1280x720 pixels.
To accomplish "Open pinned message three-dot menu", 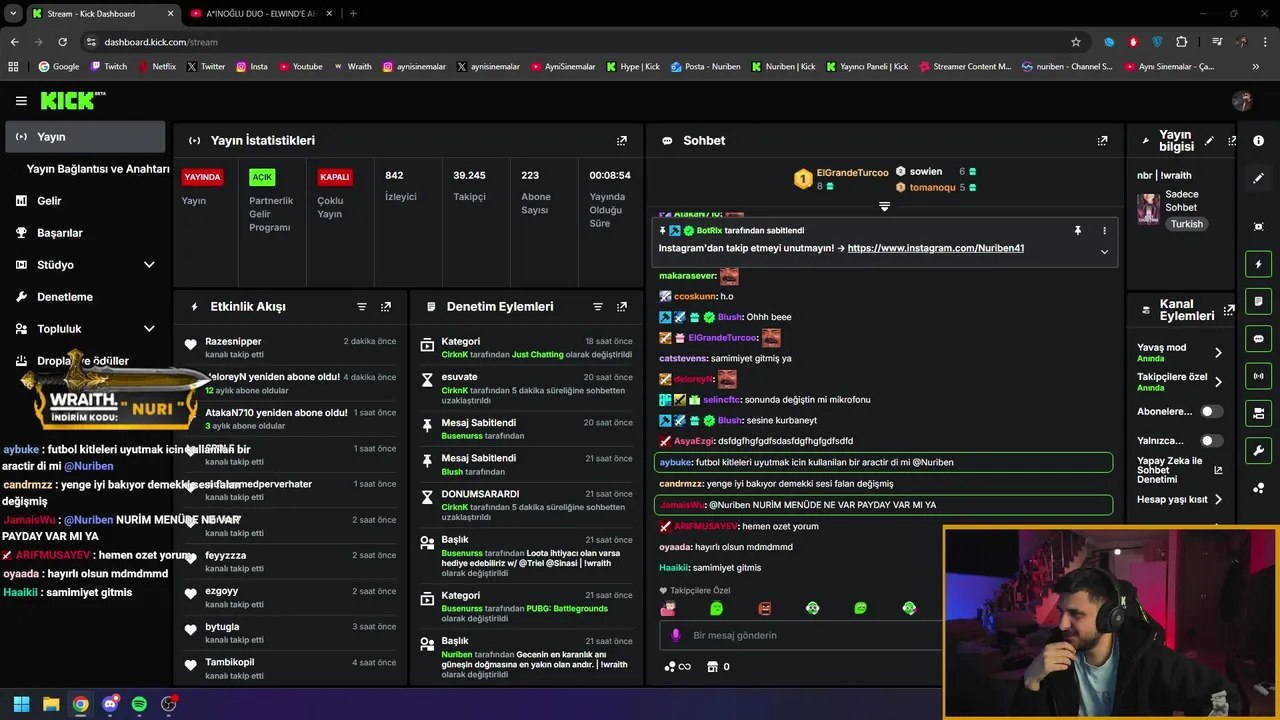I will [1104, 230].
